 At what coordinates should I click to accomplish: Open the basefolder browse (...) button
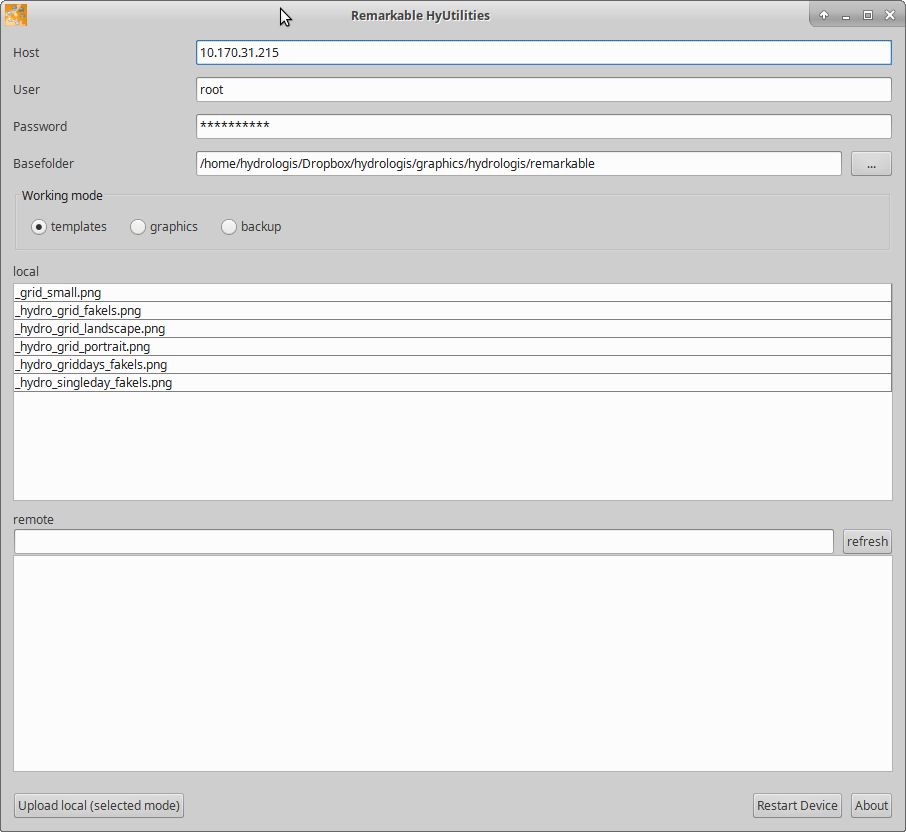[871, 164]
